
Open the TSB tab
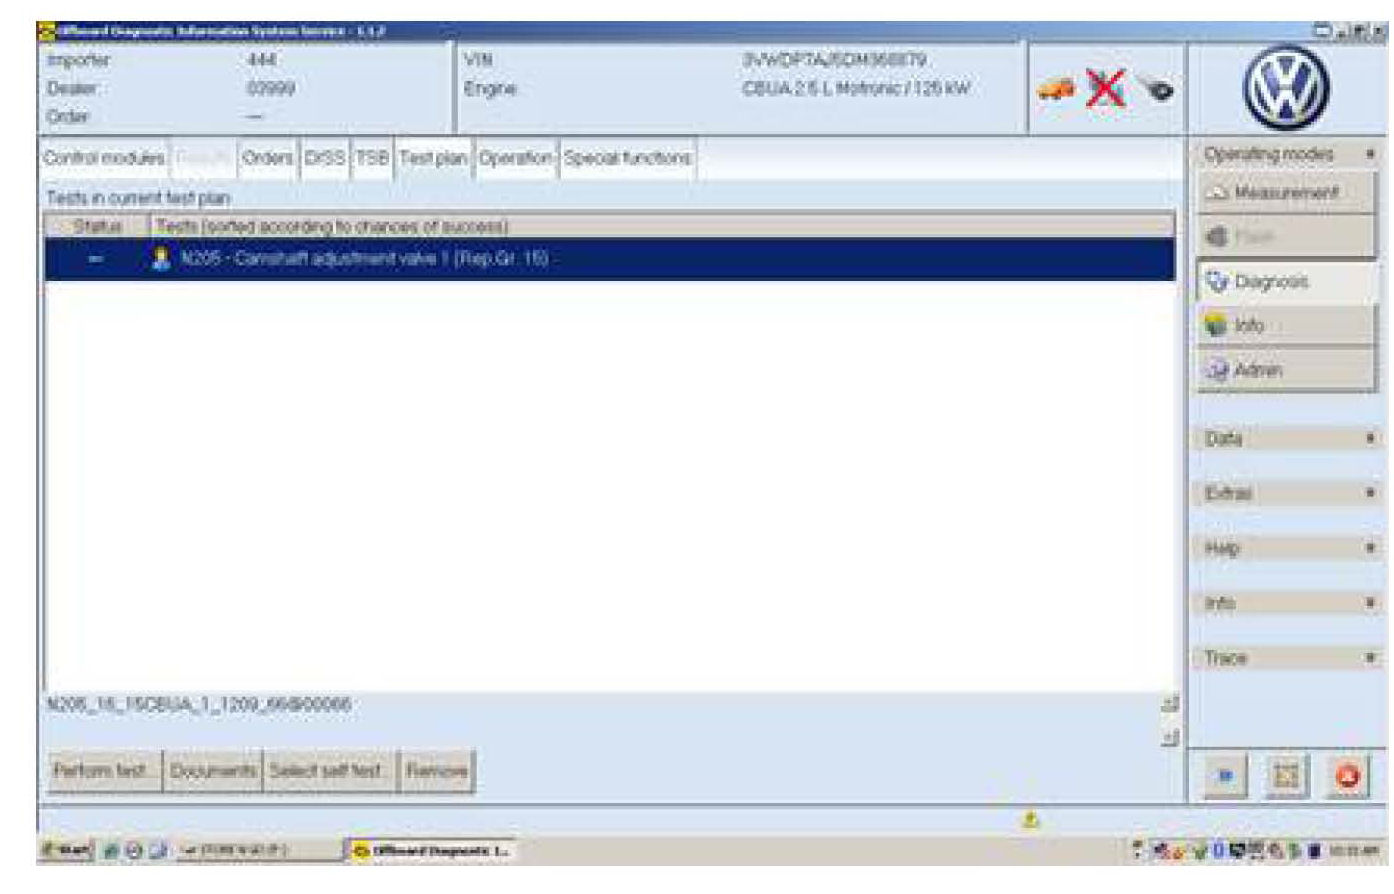(x=371, y=159)
